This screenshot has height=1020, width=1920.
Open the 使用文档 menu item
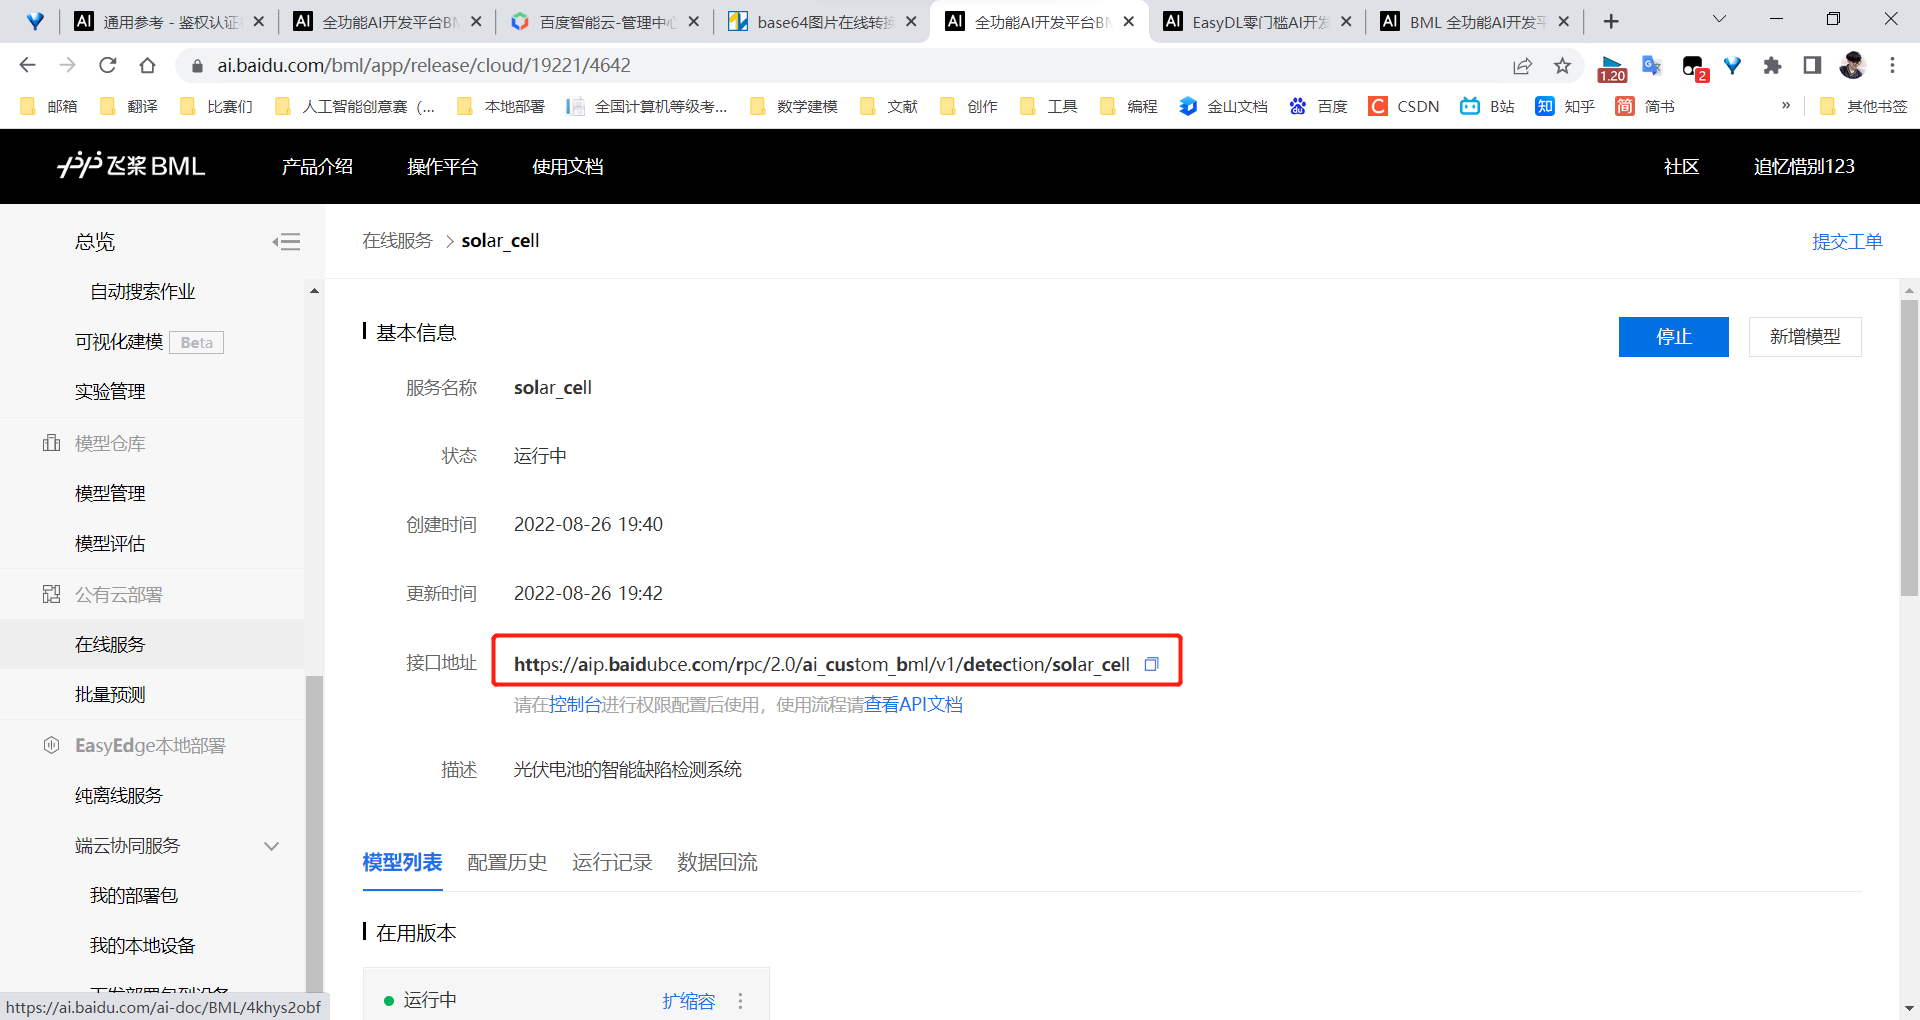pyautogui.click(x=567, y=166)
